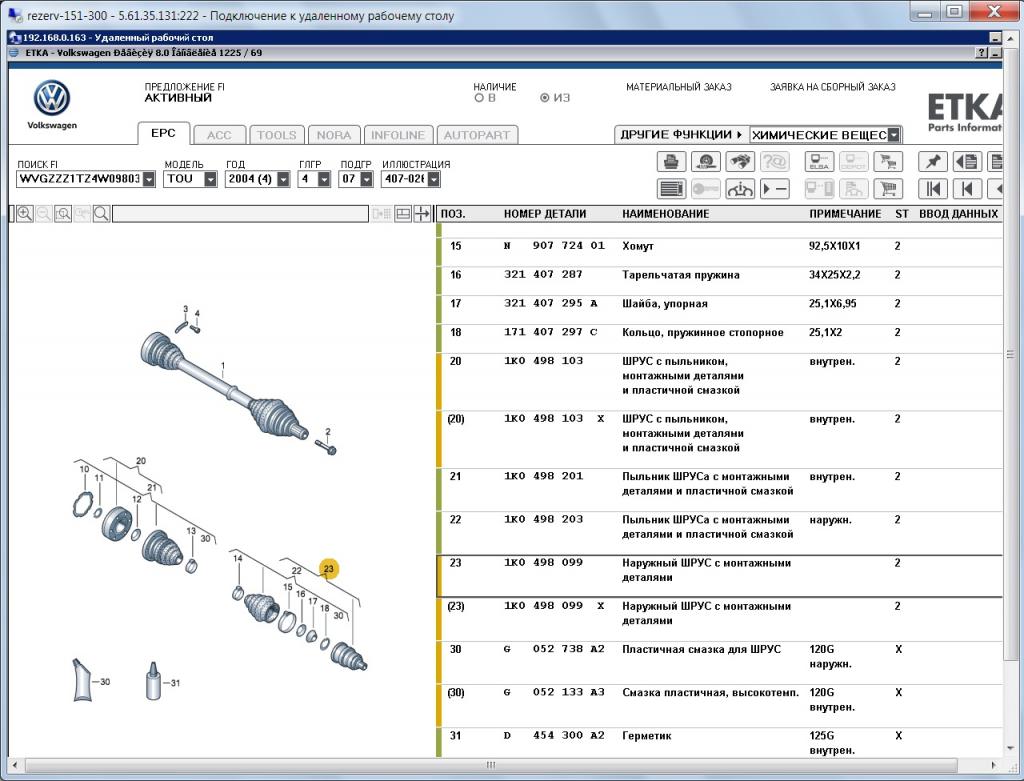Switch to the EPC tab

[163, 133]
